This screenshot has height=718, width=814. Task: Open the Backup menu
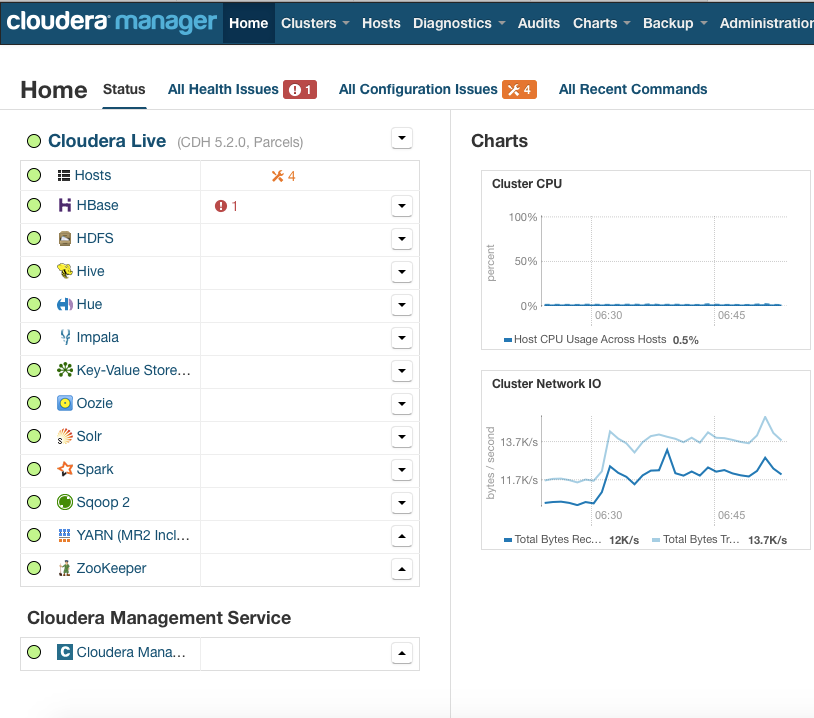(674, 23)
